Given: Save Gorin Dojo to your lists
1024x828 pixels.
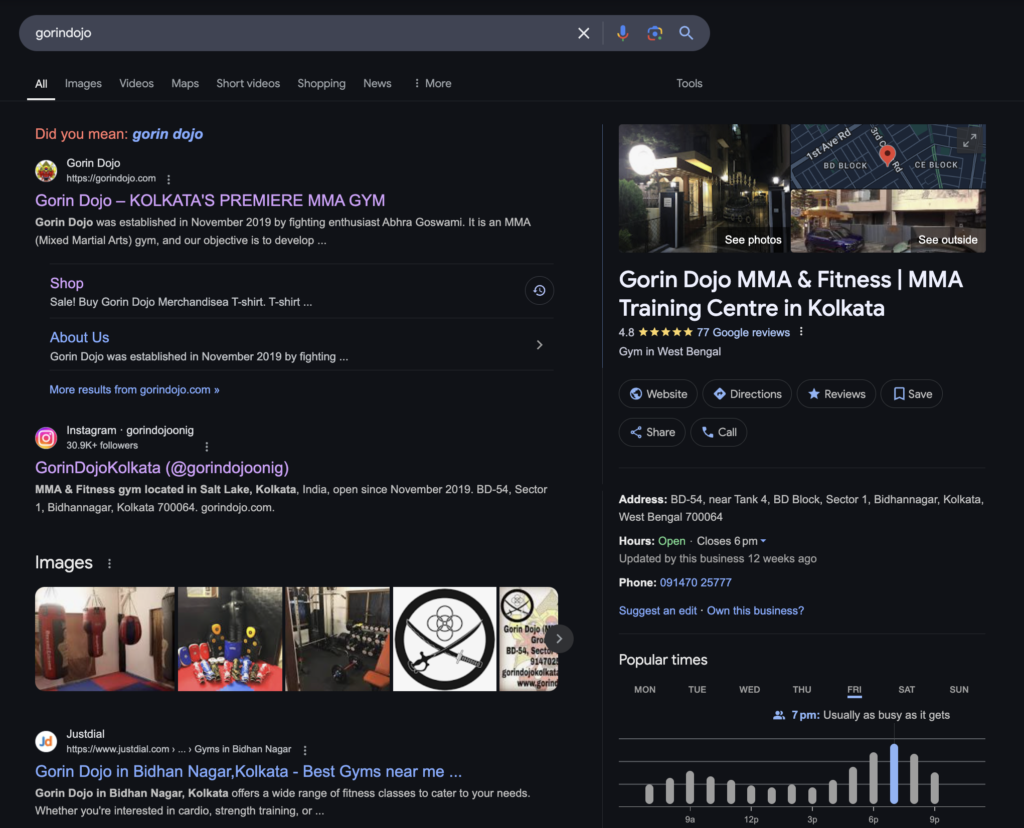Looking at the screenshot, I should click(x=912, y=394).
